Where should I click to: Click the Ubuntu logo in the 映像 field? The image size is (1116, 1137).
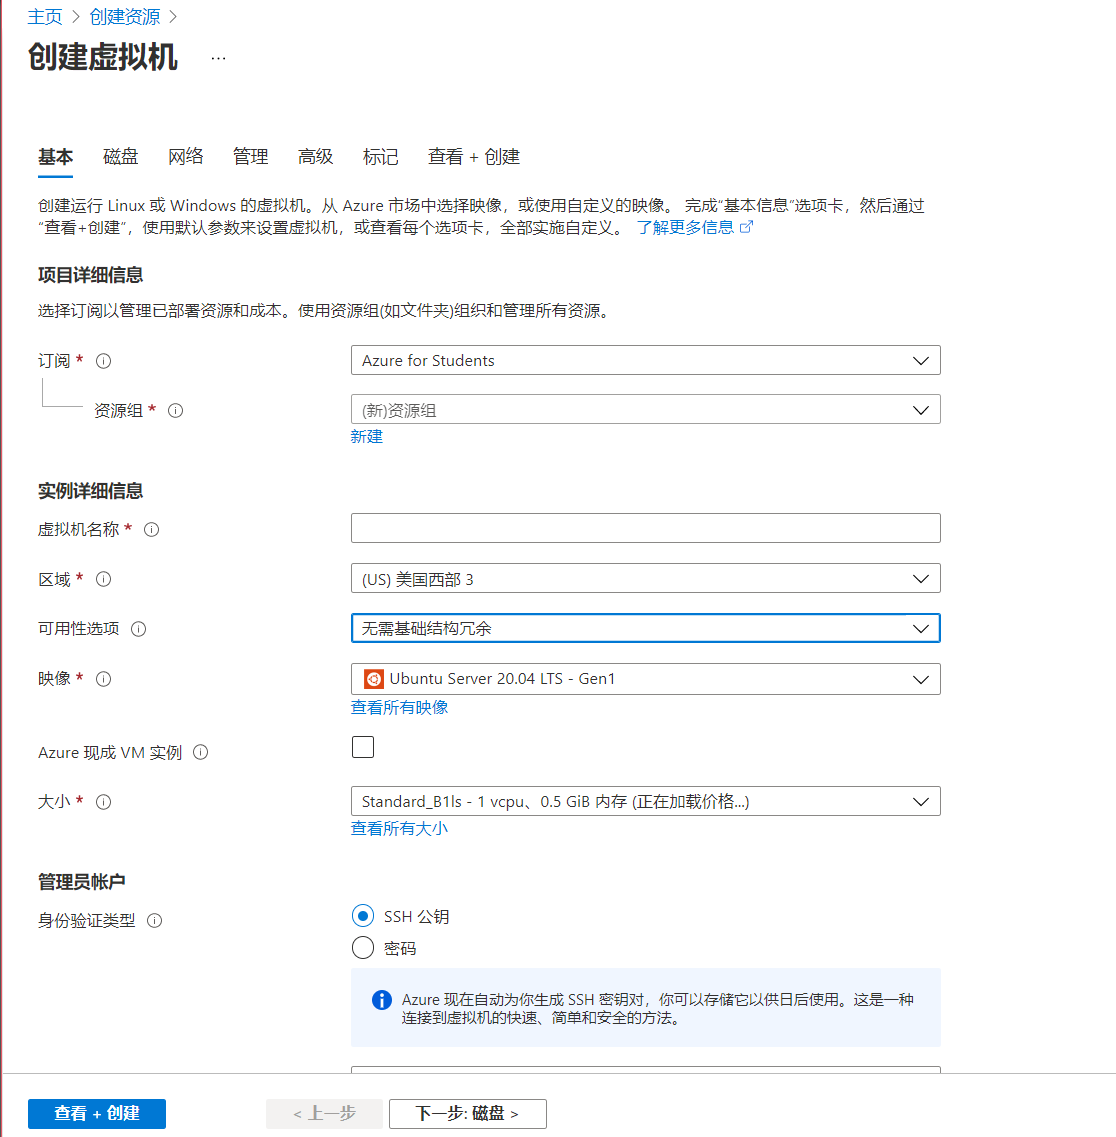click(x=373, y=679)
